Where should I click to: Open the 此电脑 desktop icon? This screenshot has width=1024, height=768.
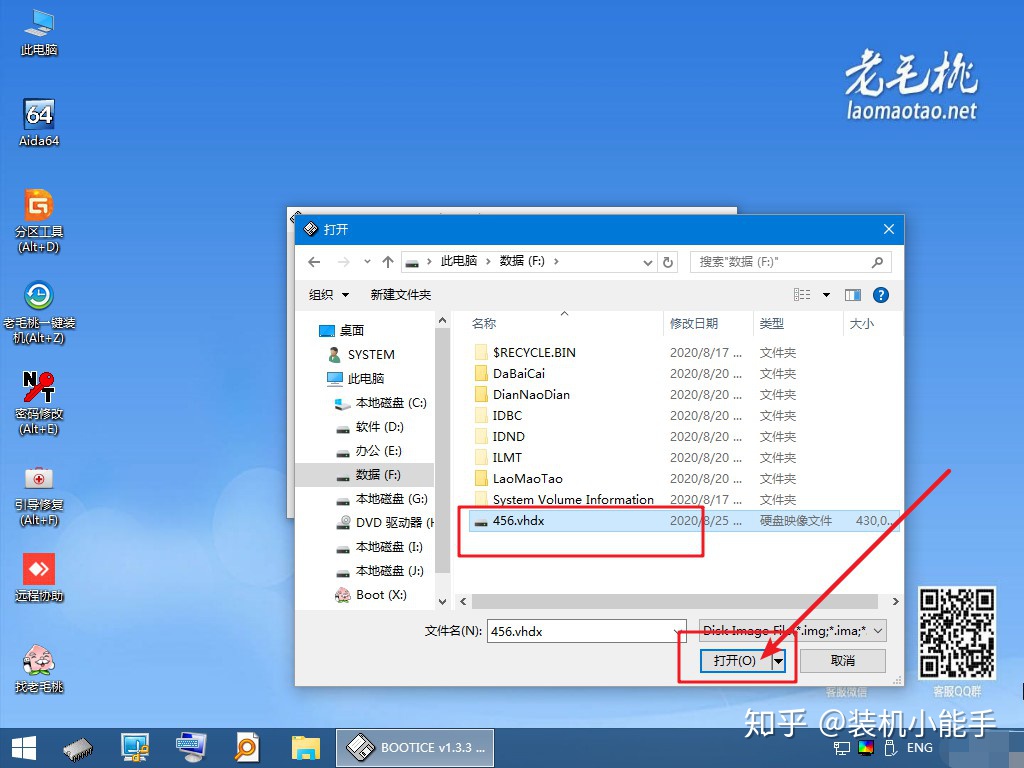tap(39, 31)
